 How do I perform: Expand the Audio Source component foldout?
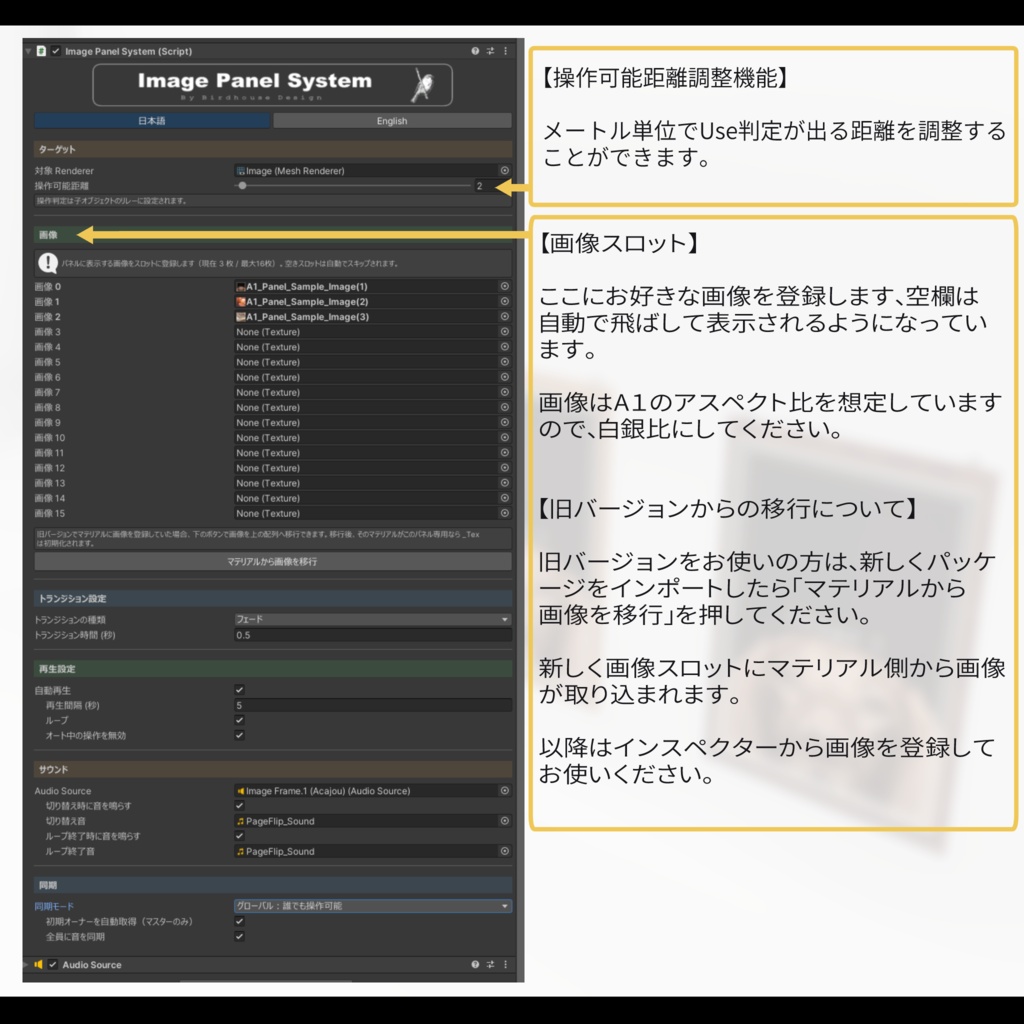tap(27, 965)
